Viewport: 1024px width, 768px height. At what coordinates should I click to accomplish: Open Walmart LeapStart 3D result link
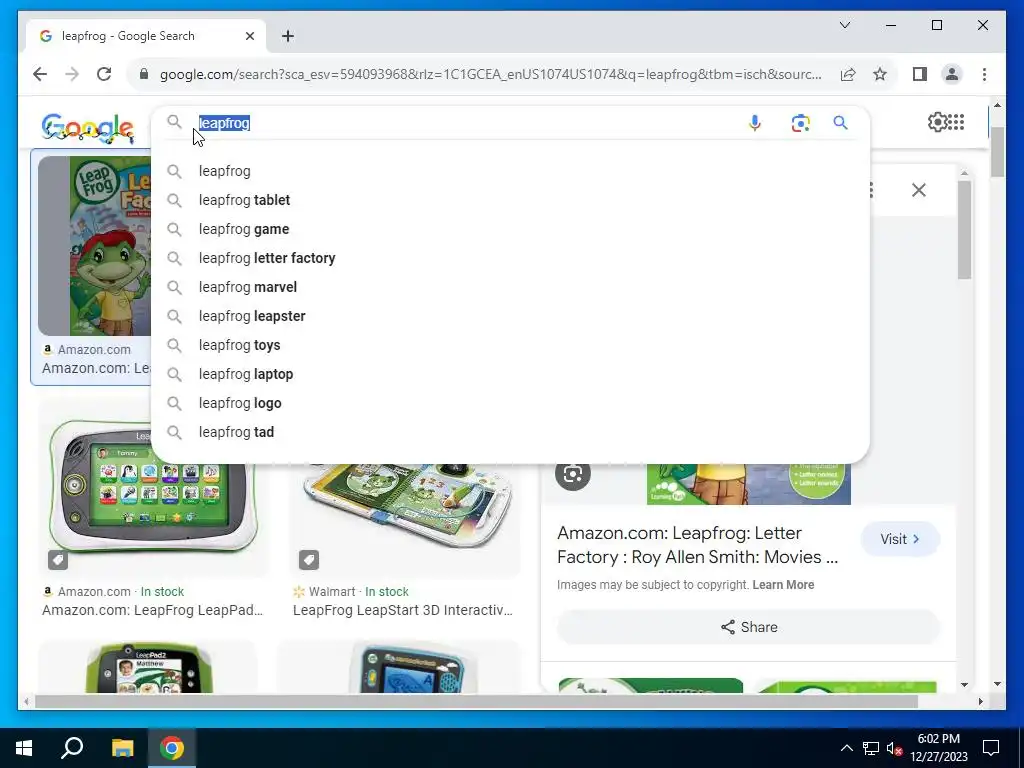click(x=403, y=610)
